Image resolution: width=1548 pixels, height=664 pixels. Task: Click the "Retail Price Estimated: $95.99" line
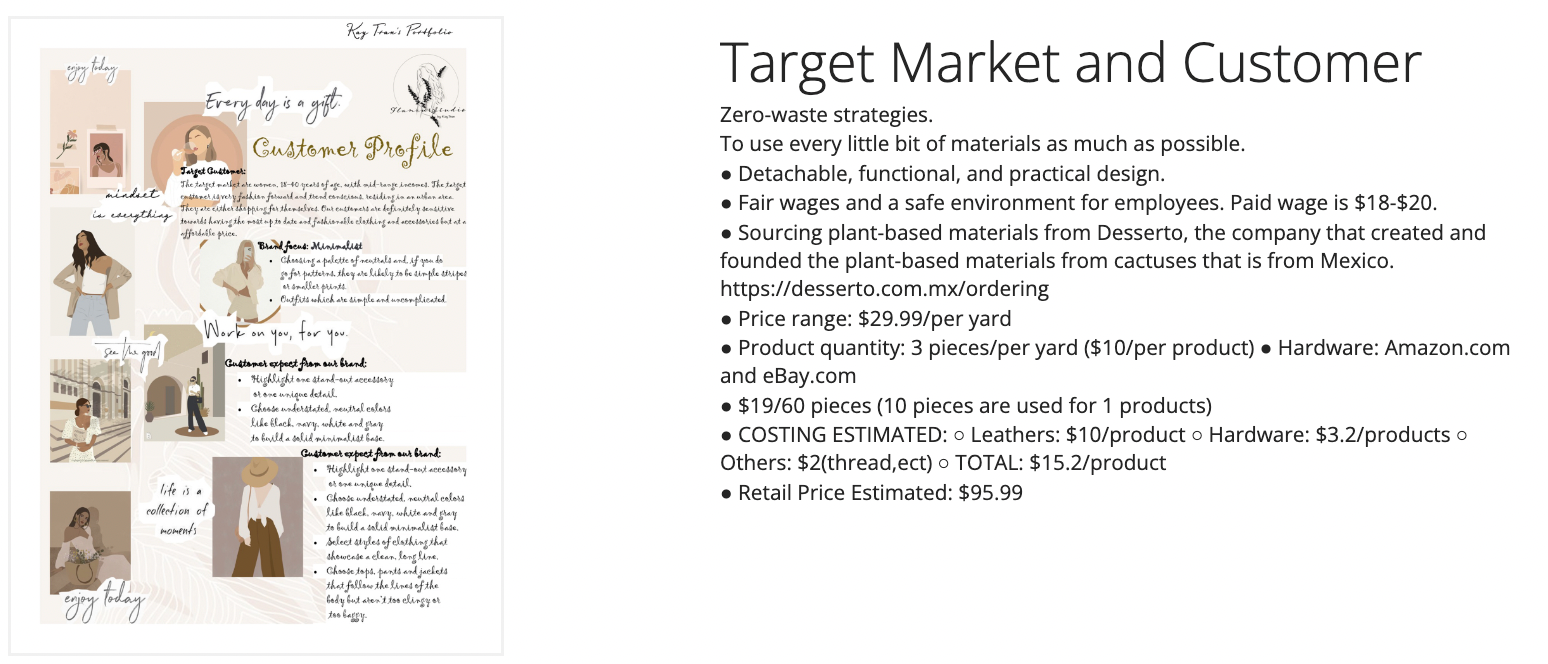click(x=871, y=493)
